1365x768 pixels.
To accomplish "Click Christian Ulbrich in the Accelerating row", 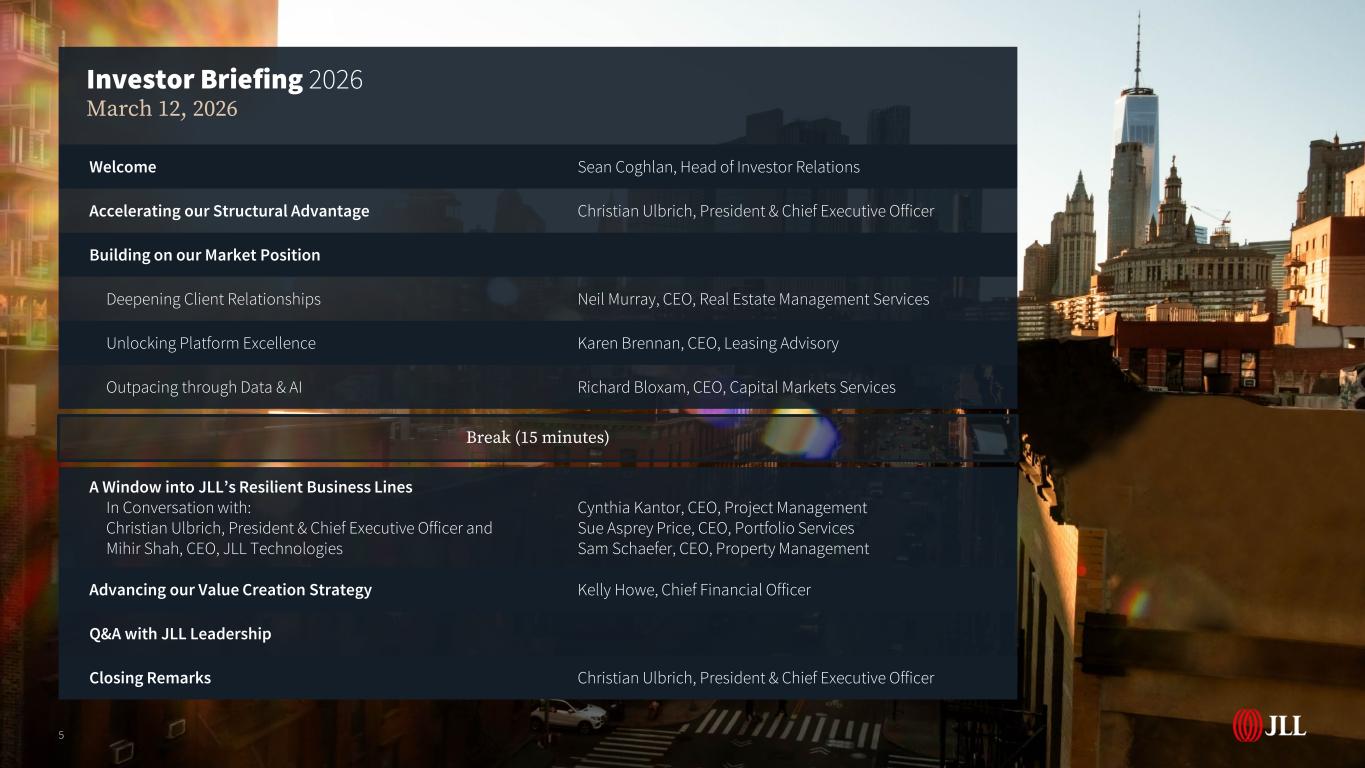I will (x=756, y=211).
